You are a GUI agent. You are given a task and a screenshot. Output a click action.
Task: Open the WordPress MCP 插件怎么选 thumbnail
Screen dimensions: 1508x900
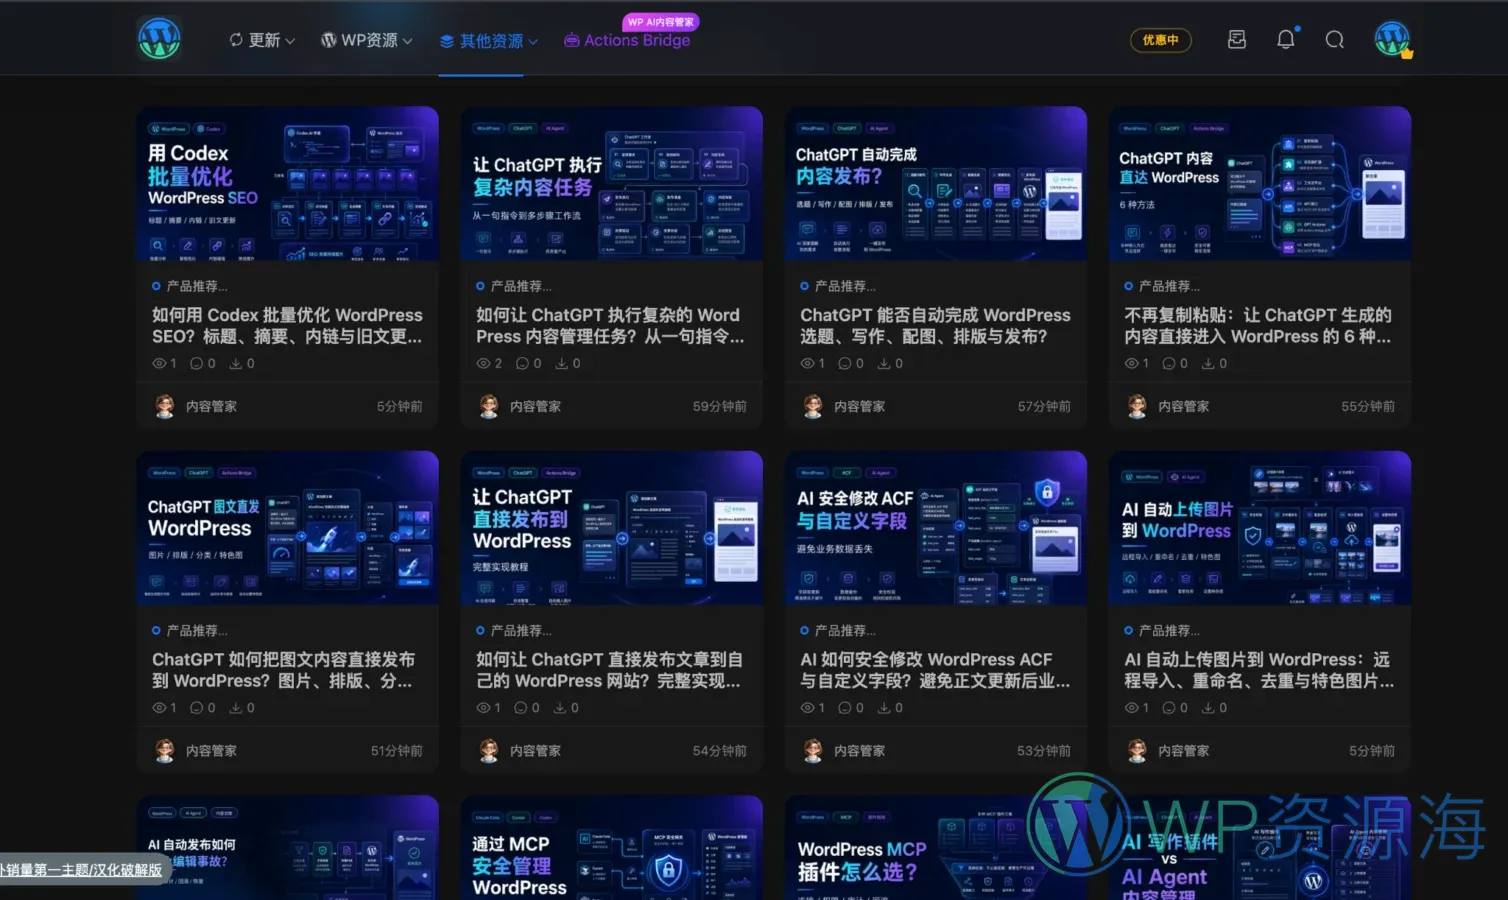(935, 848)
